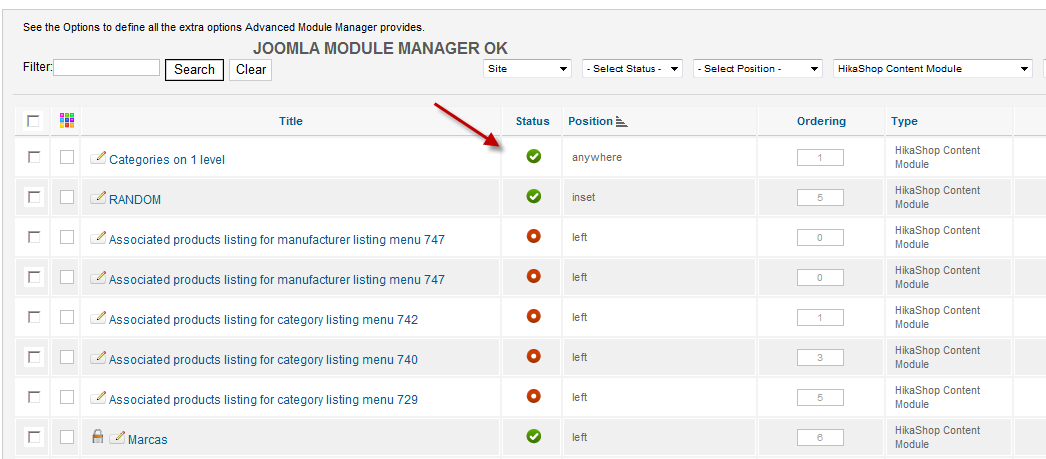Click the edit pencil icon beside RANDOM
Image resolution: width=1046 pixels, height=459 pixels.
click(98, 198)
